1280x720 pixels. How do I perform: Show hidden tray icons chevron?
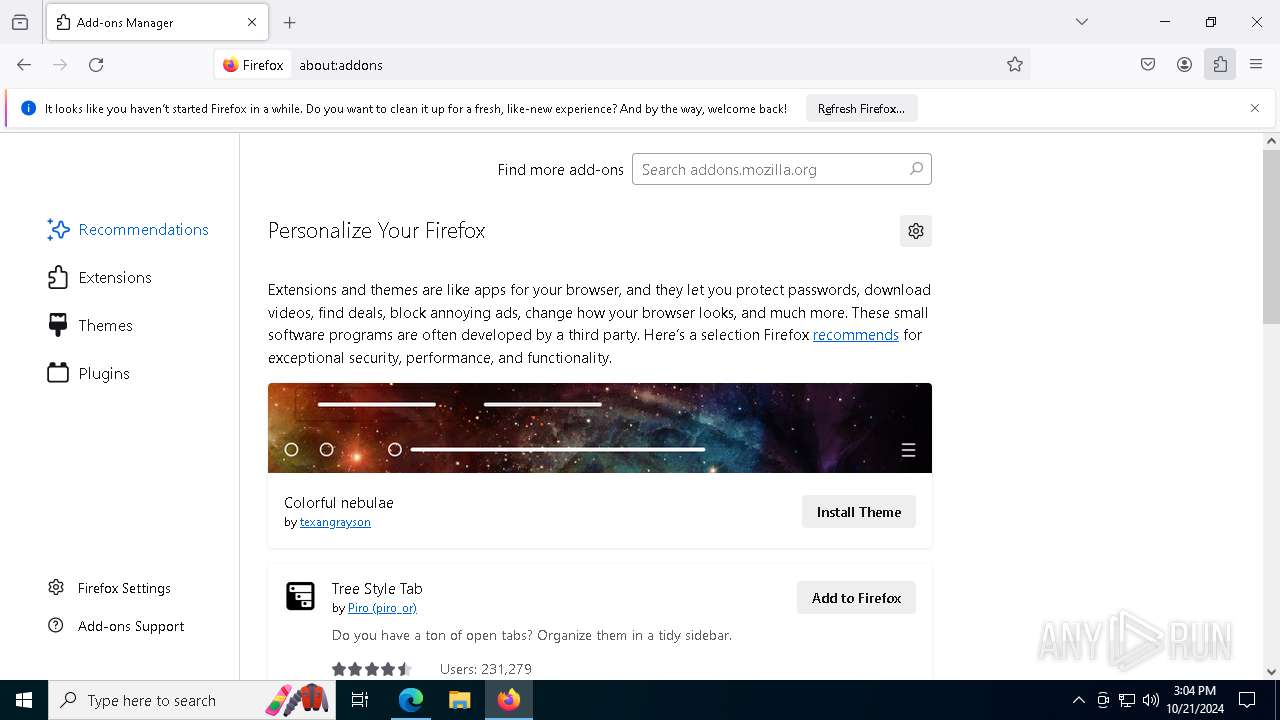click(1078, 700)
